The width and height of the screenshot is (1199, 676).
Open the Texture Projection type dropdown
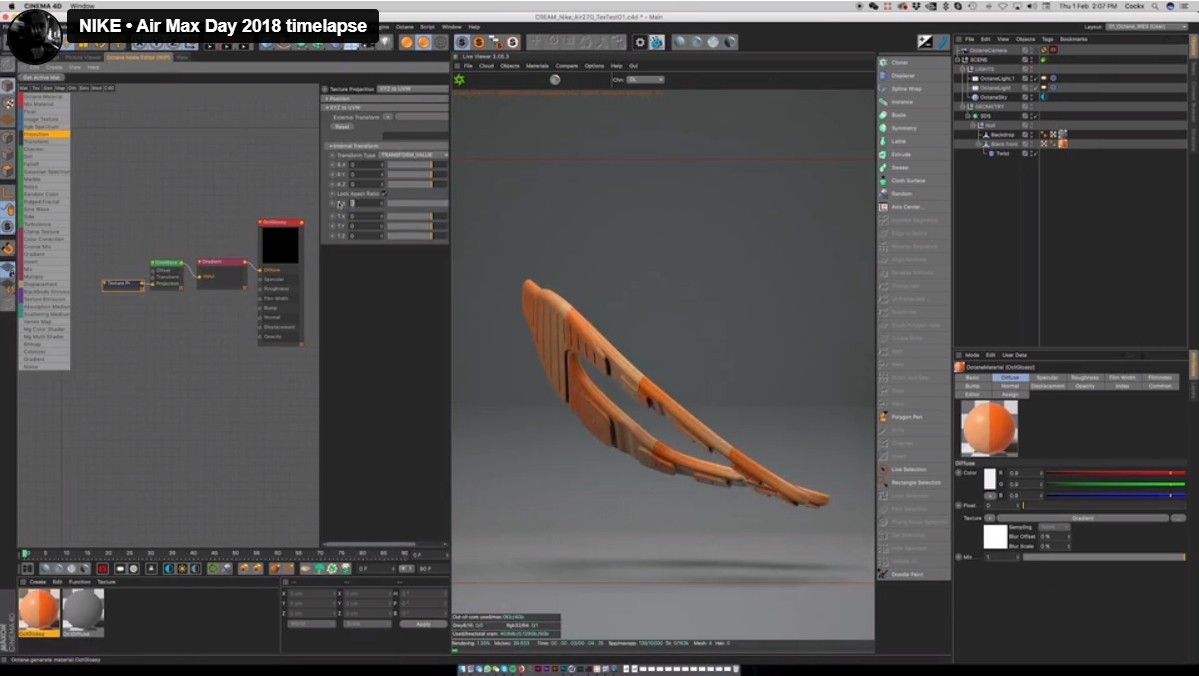click(x=412, y=89)
